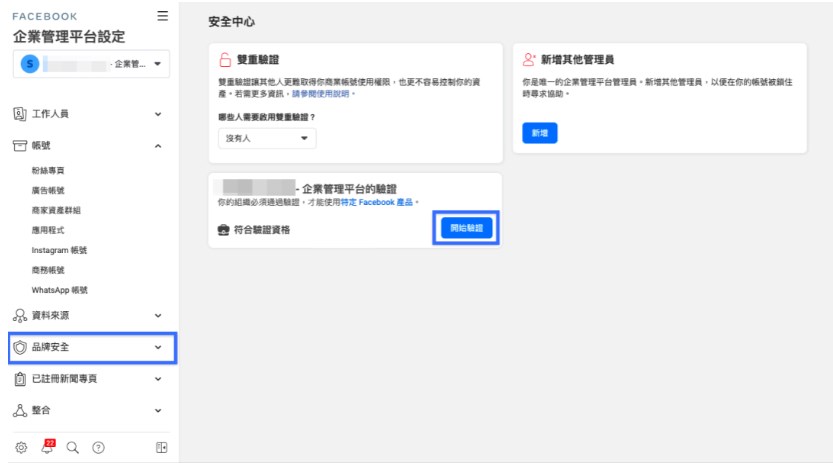Screen dimensions: 833x463
Task: Open the business account selector dropdown
Action: point(91,64)
